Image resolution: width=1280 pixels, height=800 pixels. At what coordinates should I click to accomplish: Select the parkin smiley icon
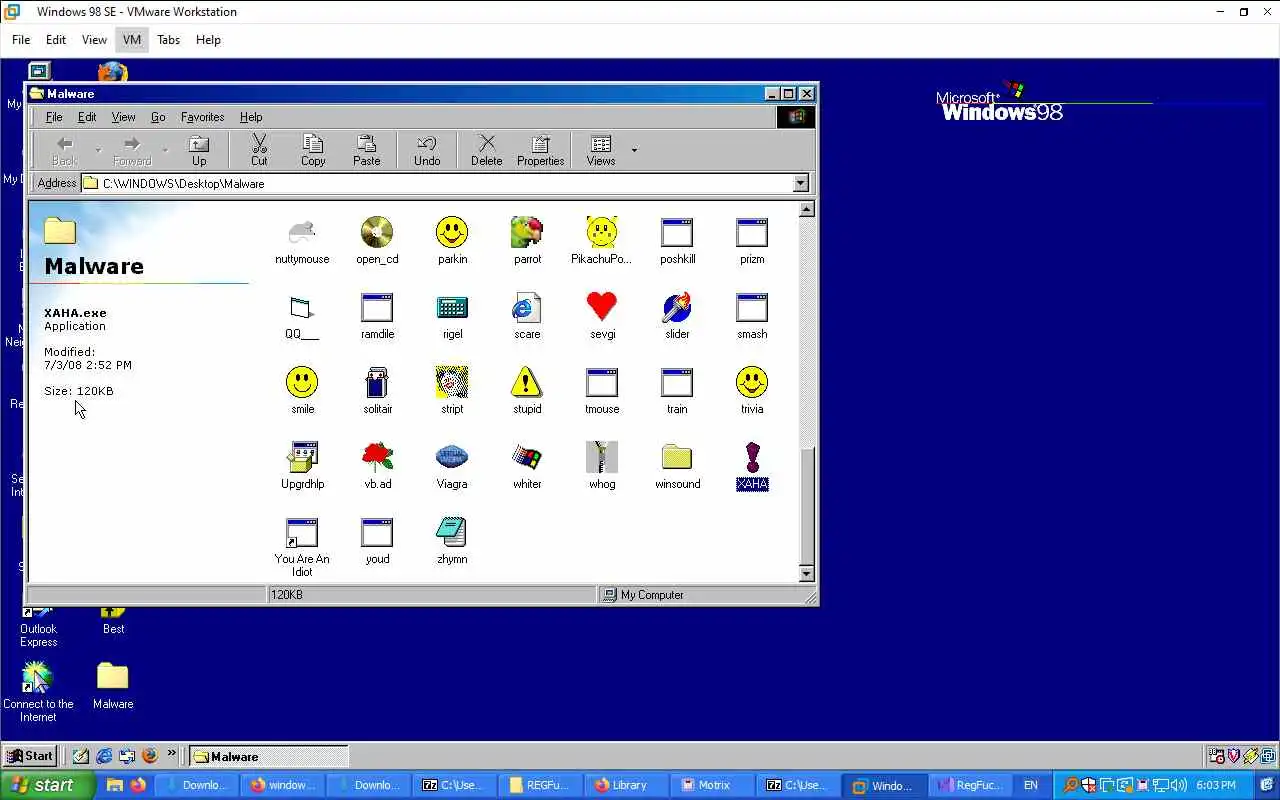click(452, 232)
